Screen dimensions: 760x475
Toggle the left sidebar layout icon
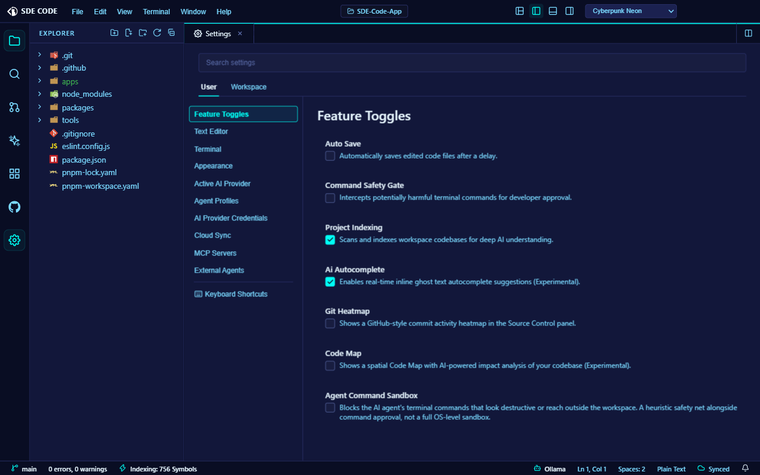[x=536, y=11]
